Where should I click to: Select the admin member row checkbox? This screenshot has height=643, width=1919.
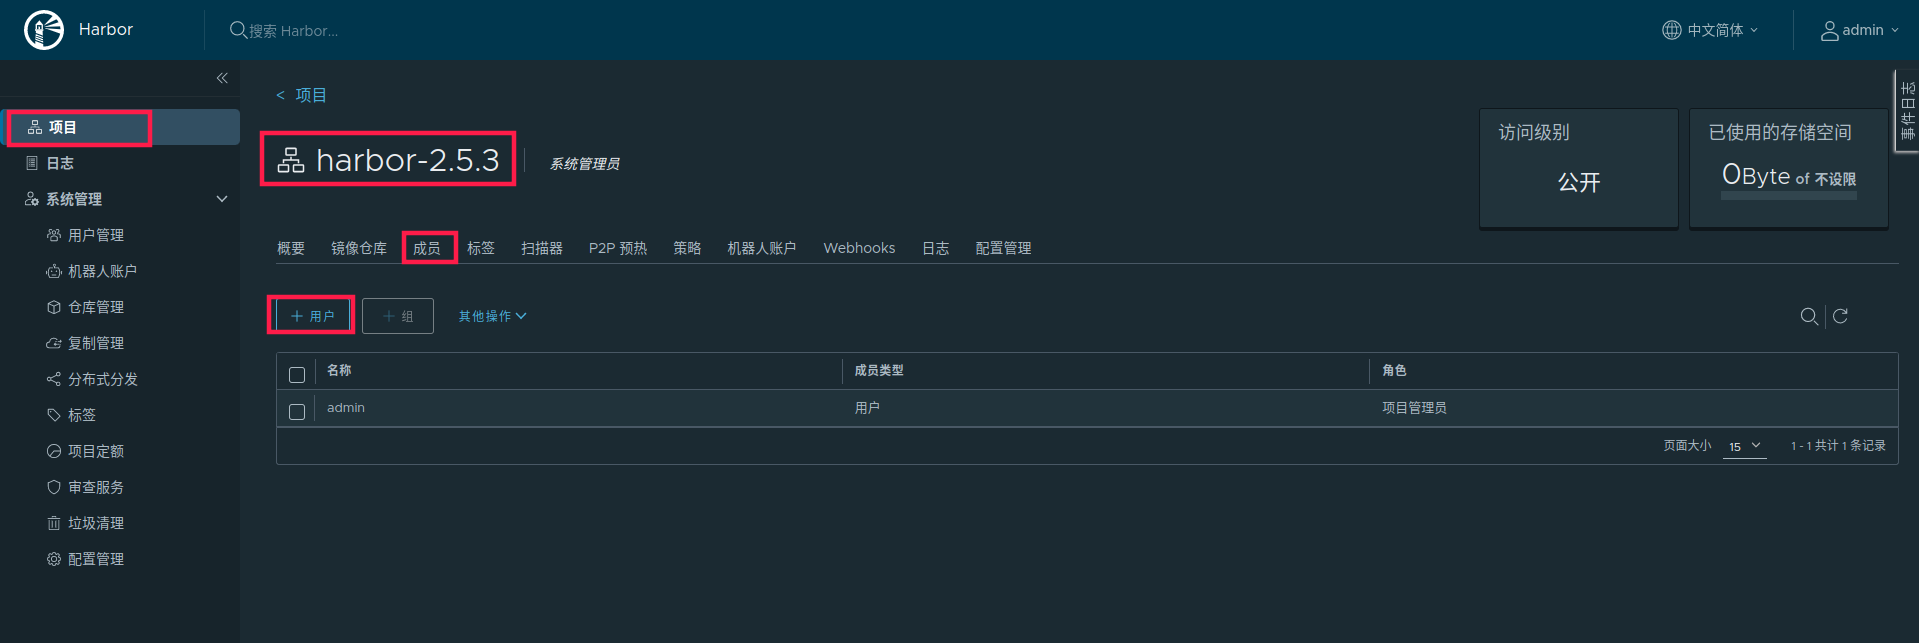click(x=297, y=412)
